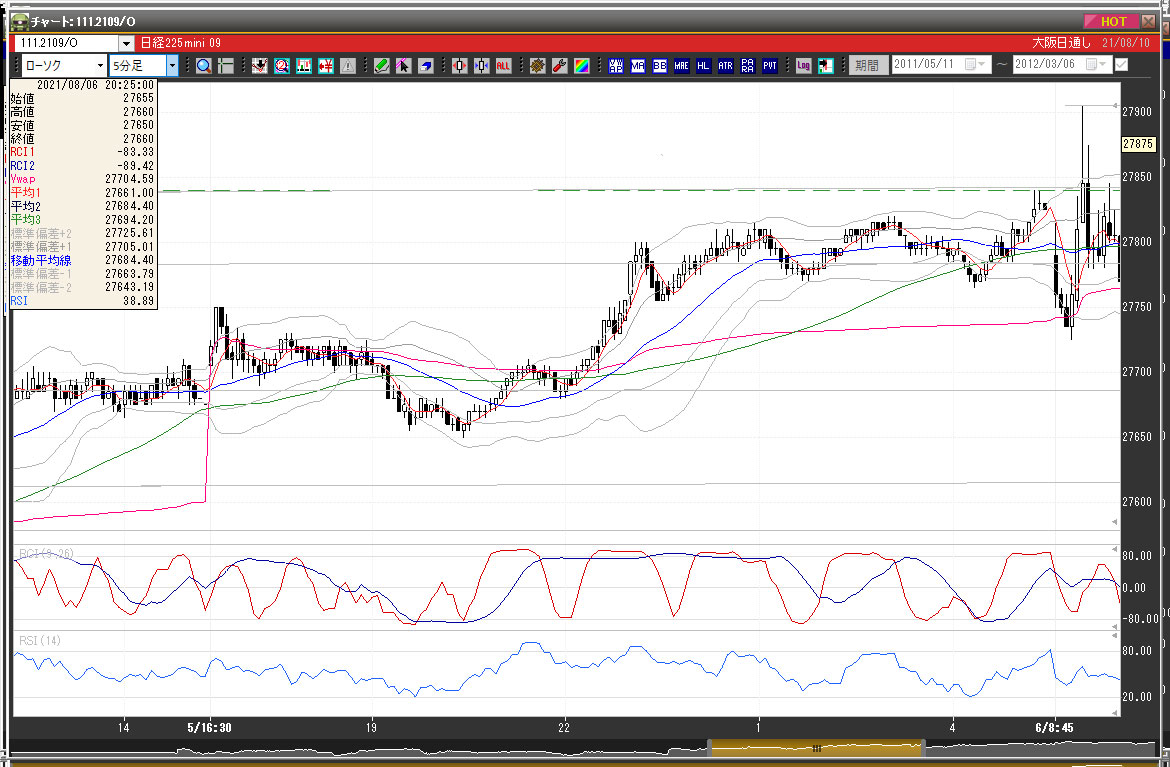
Task: Enable the BB Bollinger Bands indicator
Action: point(660,65)
